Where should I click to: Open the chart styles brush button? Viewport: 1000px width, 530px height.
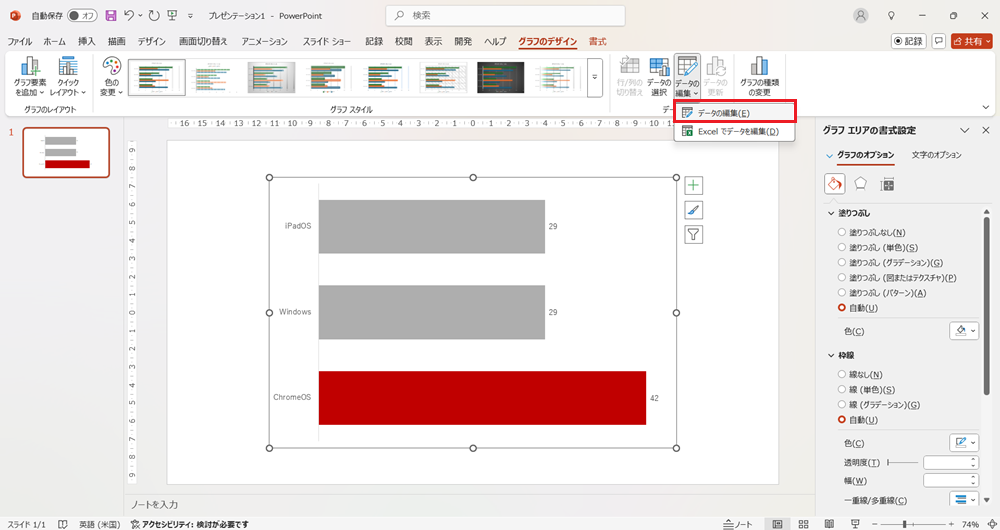tap(693, 210)
